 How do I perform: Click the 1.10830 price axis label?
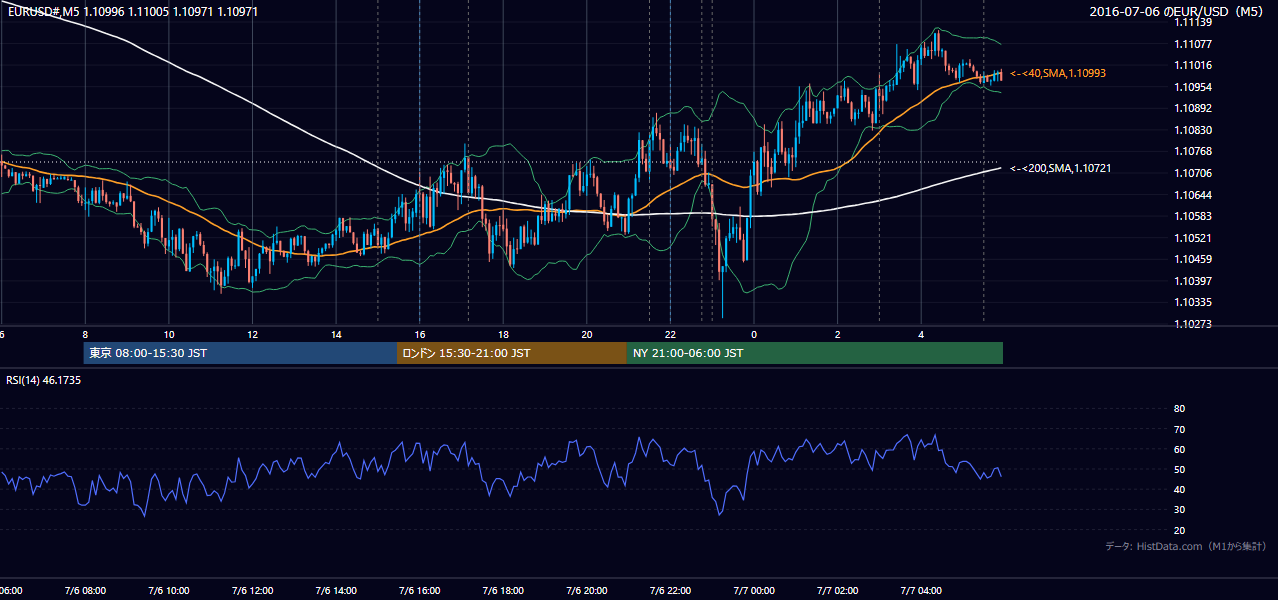1194,130
